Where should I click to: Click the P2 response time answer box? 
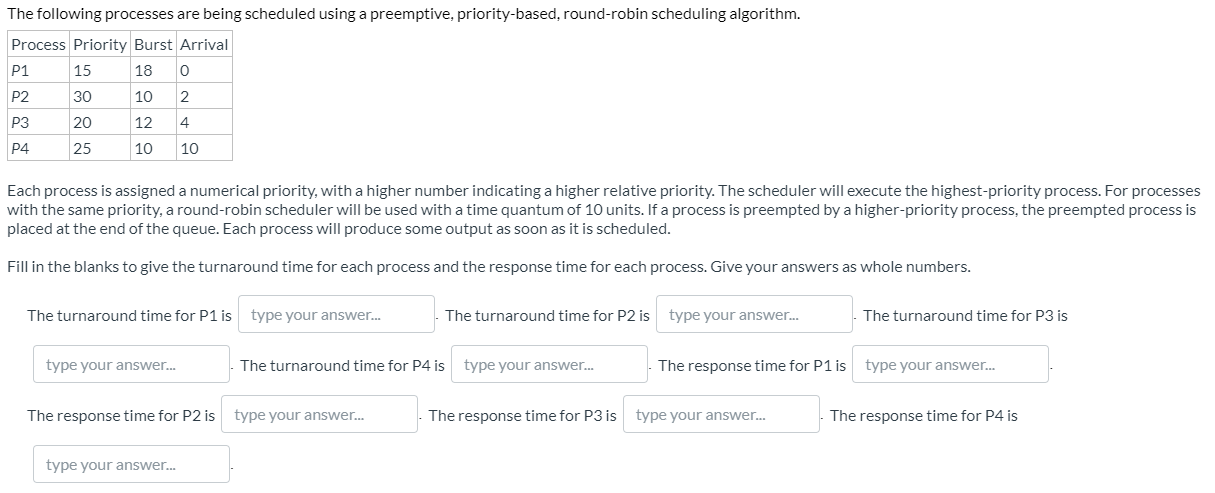(x=320, y=414)
